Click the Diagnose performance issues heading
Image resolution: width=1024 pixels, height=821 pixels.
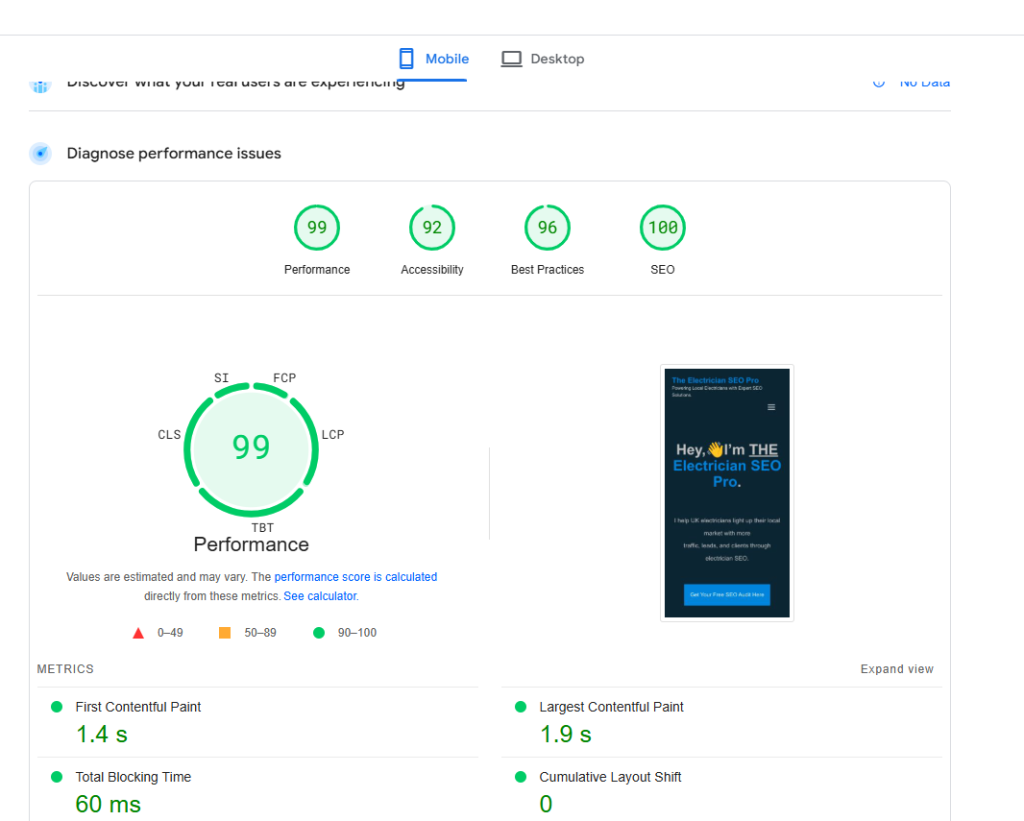pyautogui.click(x=174, y=153)
